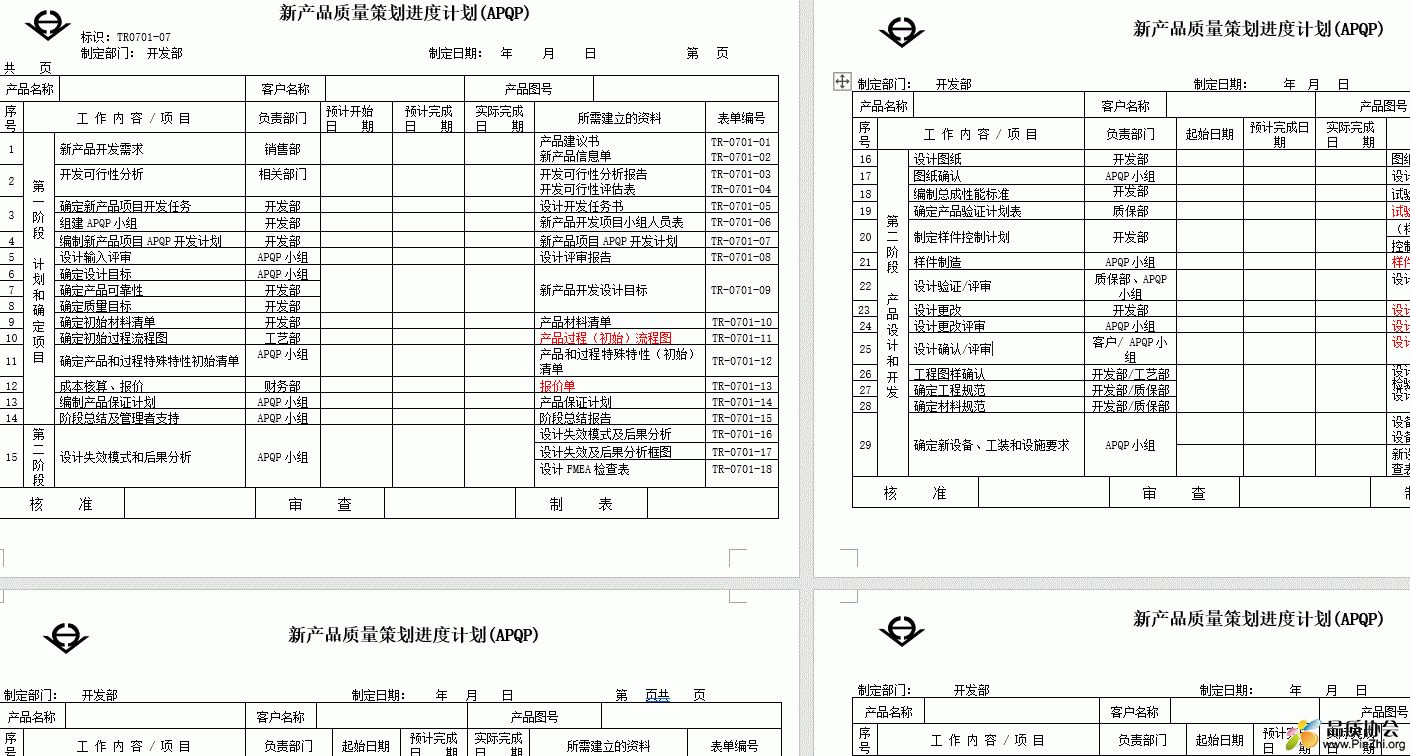This screenshot has width=1410, height=756.
Task: Click the 设计失效模式和后果分析 work item
Action: click(x=125, y=457)
